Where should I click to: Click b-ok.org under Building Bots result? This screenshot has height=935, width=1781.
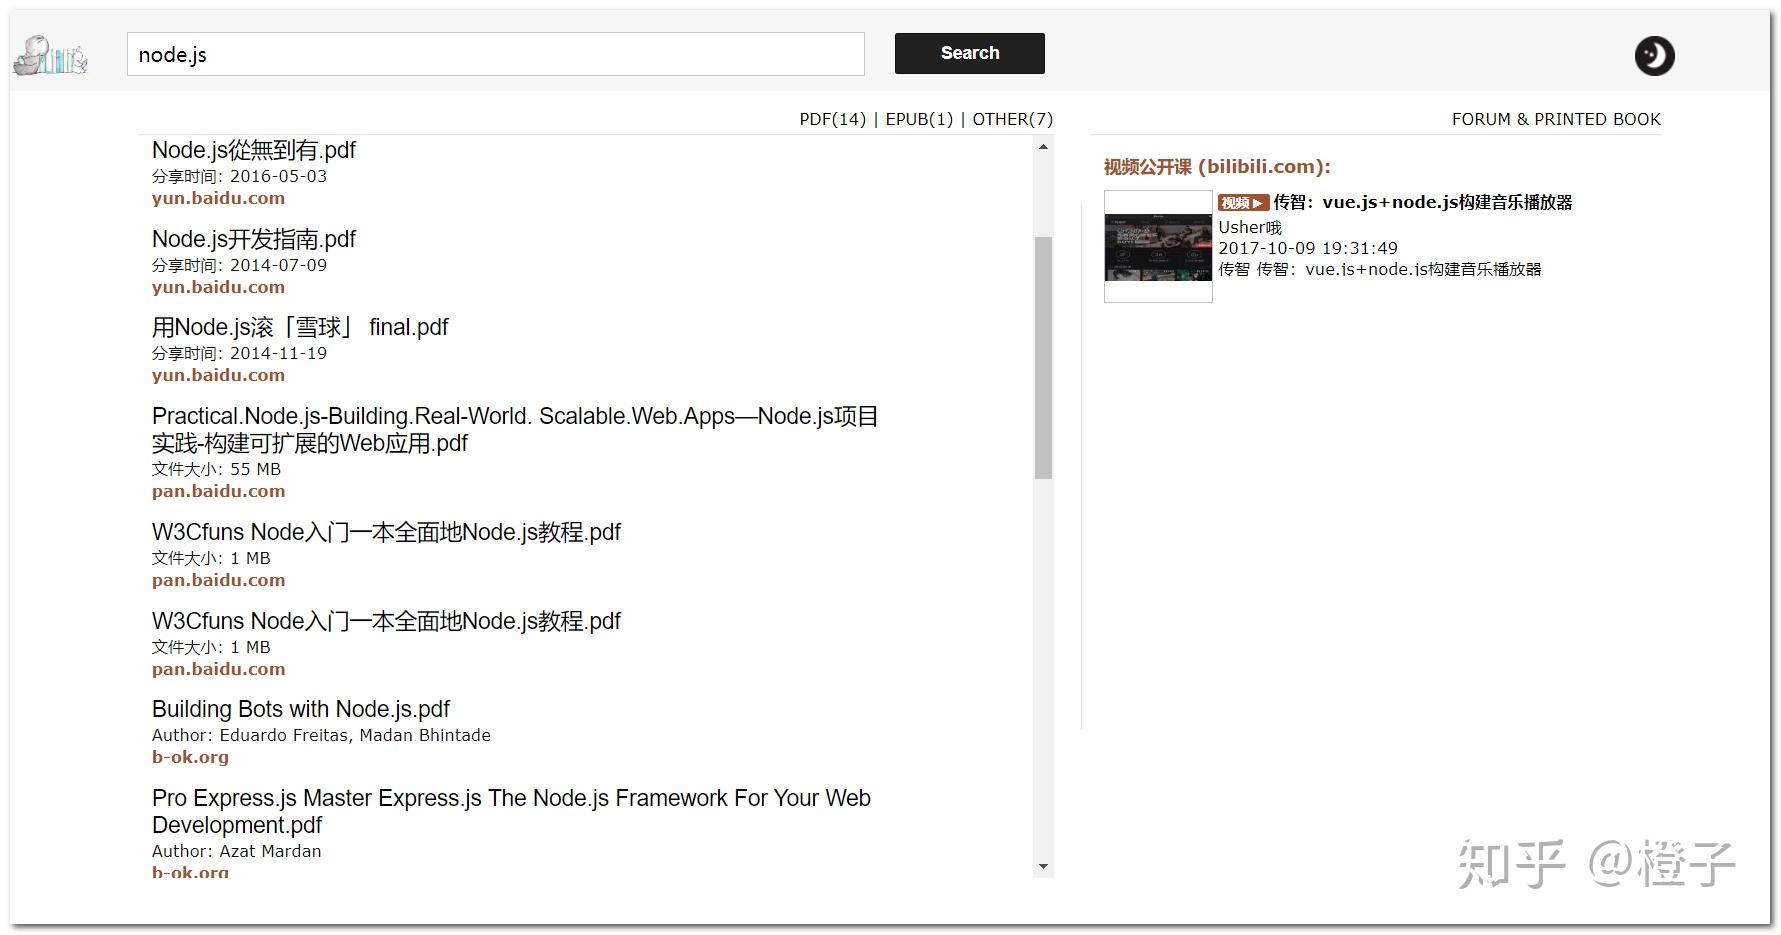coord(190,757)
